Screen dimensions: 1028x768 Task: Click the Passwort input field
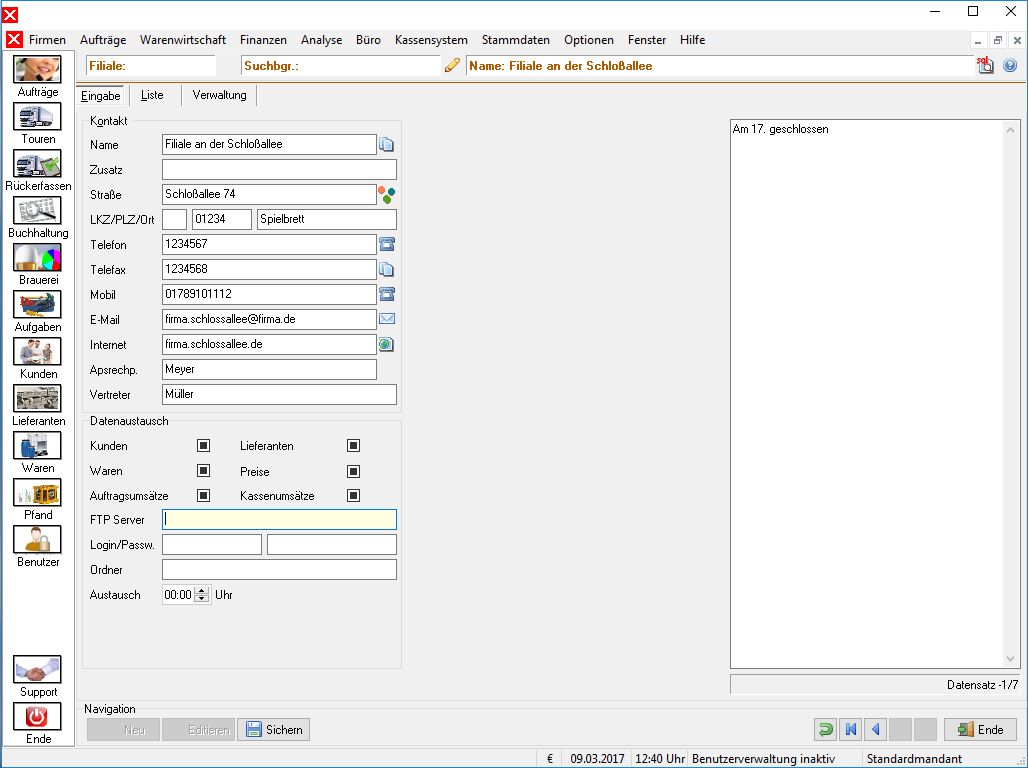tap(332, 544)
